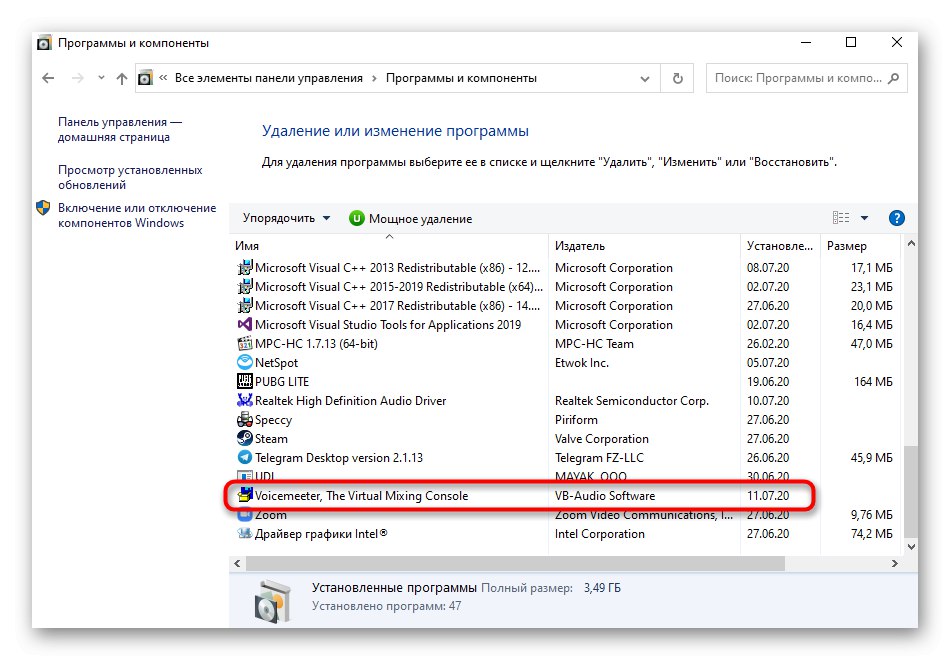Image resolution: width=950 pixels, height=660 pixels.
Task: Click VB-Audio Software publisher cell
Action: [605, 496]
